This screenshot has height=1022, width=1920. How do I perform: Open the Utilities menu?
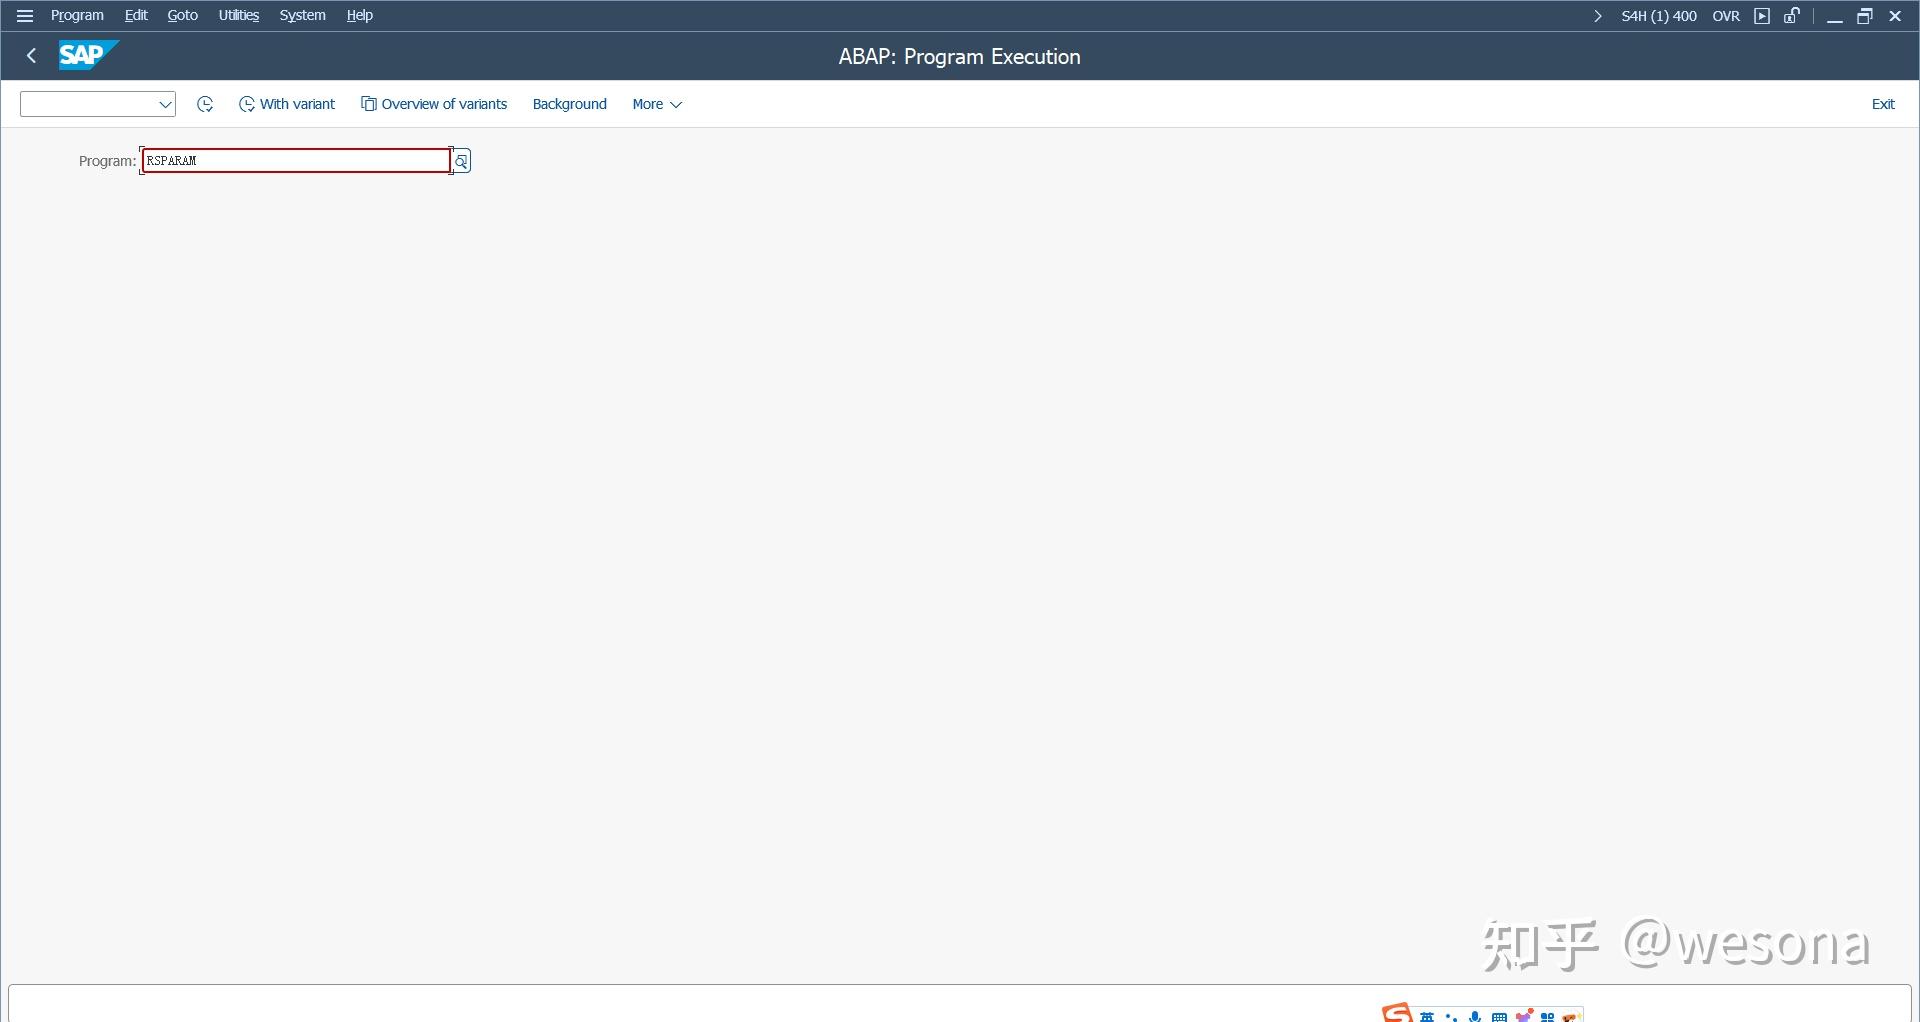pyautogui.click(x=238, y=15)
